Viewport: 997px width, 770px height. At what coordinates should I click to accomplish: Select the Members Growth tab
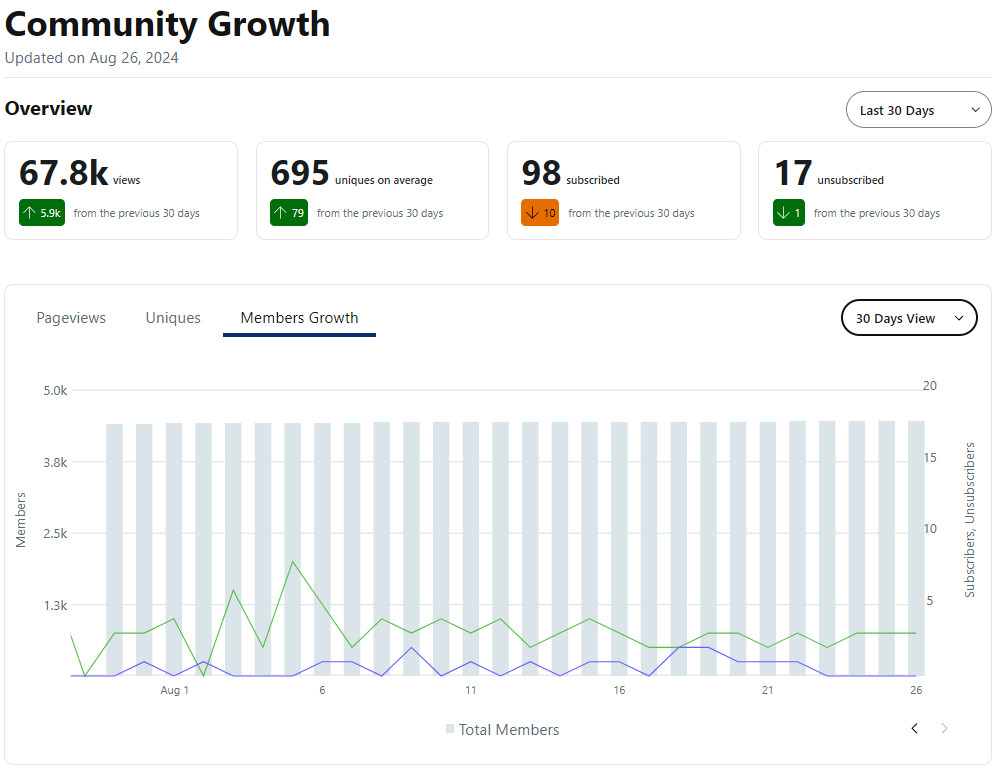point(299,318)
